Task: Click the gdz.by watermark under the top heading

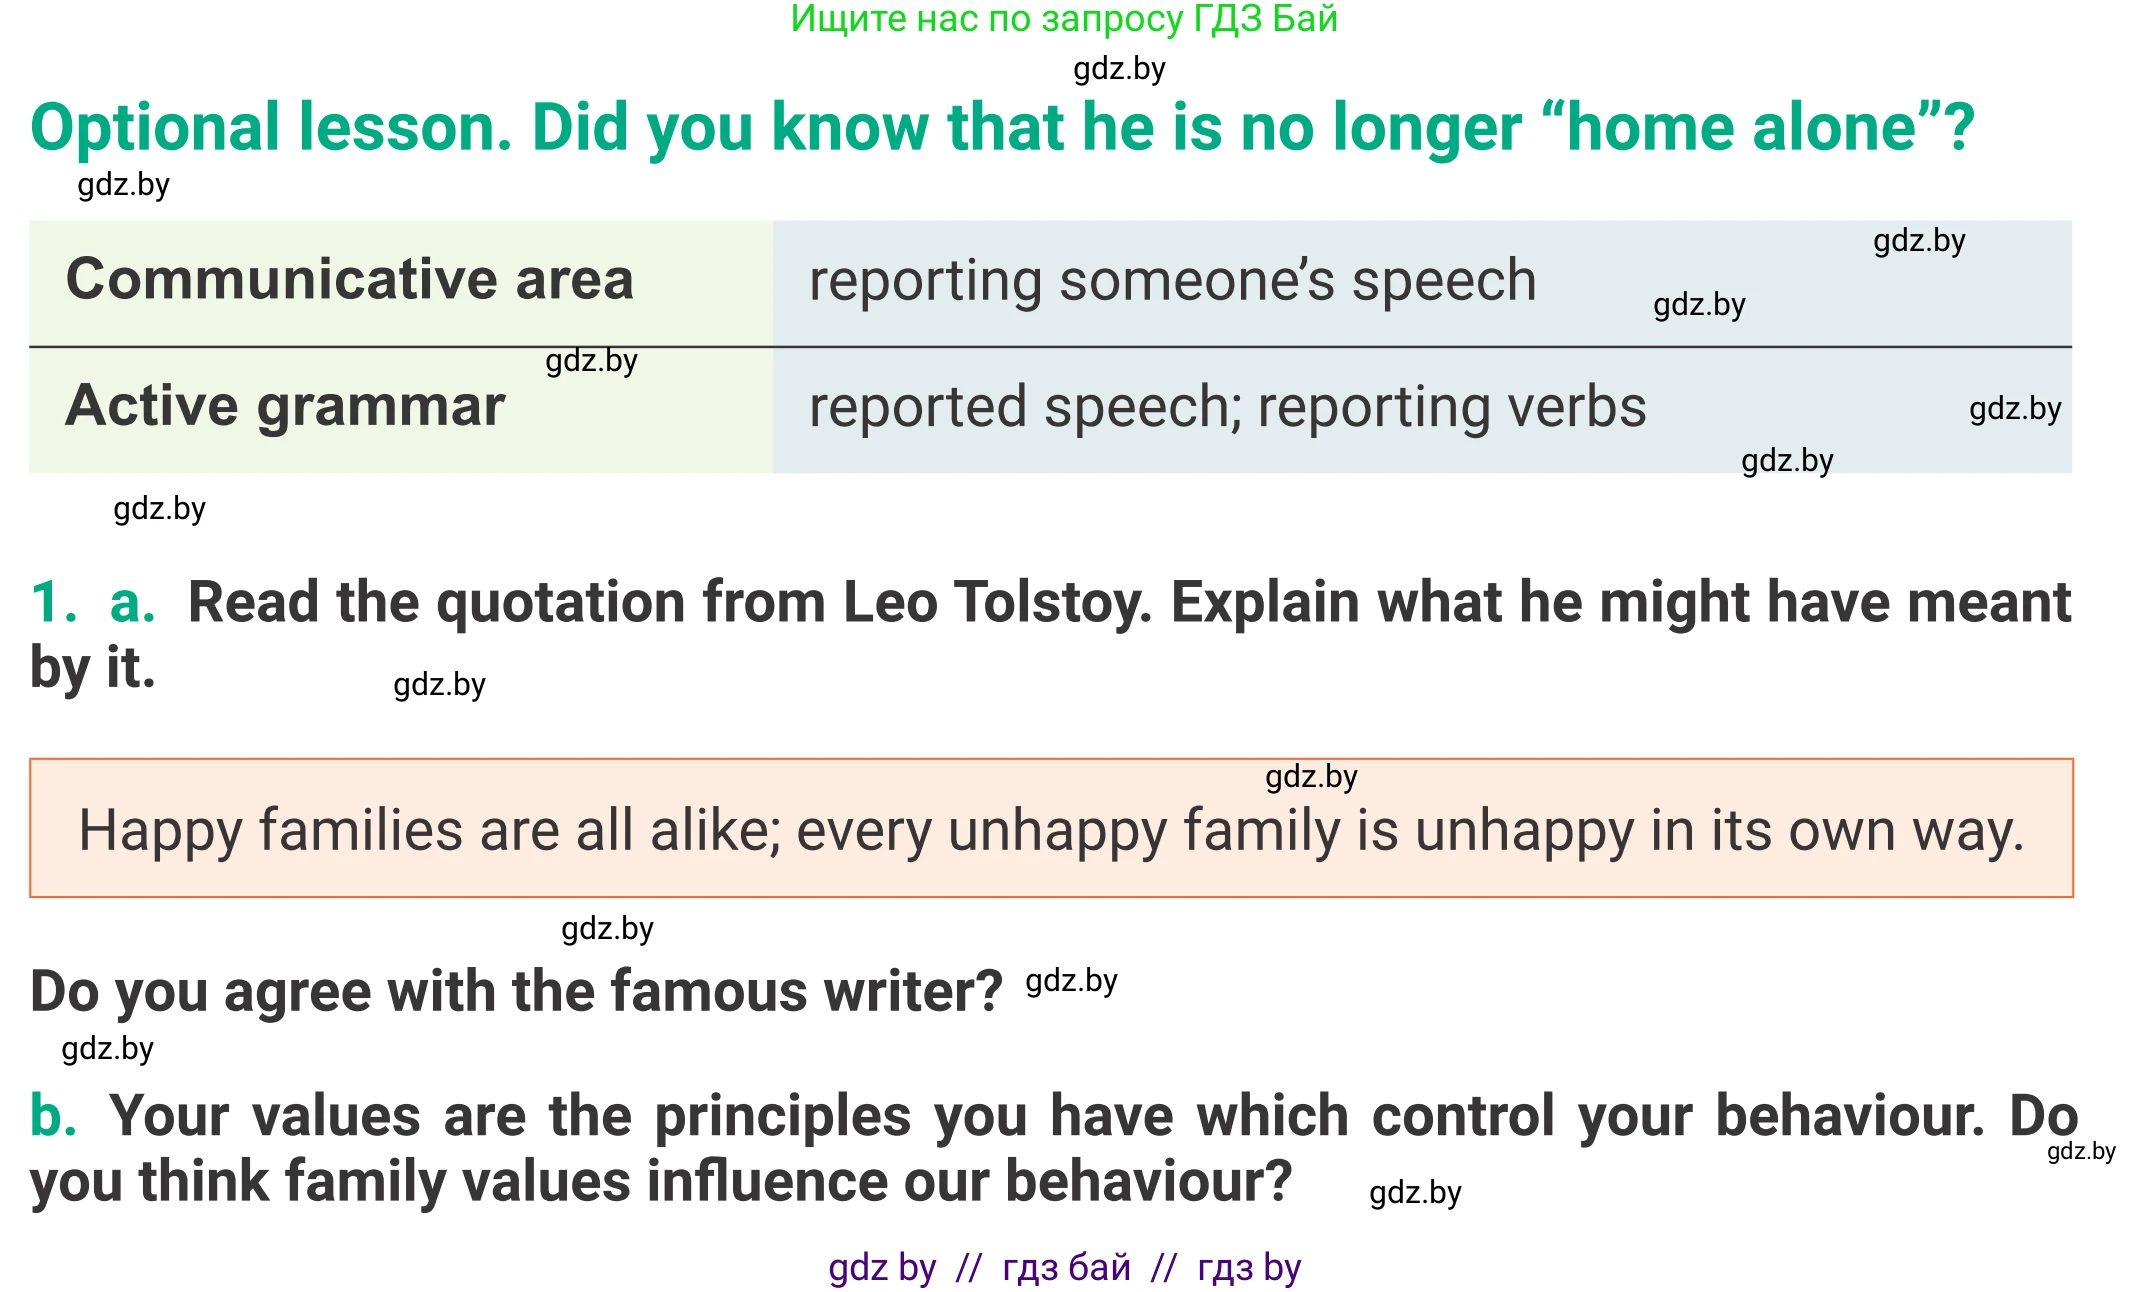Action: (x=1119, y=69)
